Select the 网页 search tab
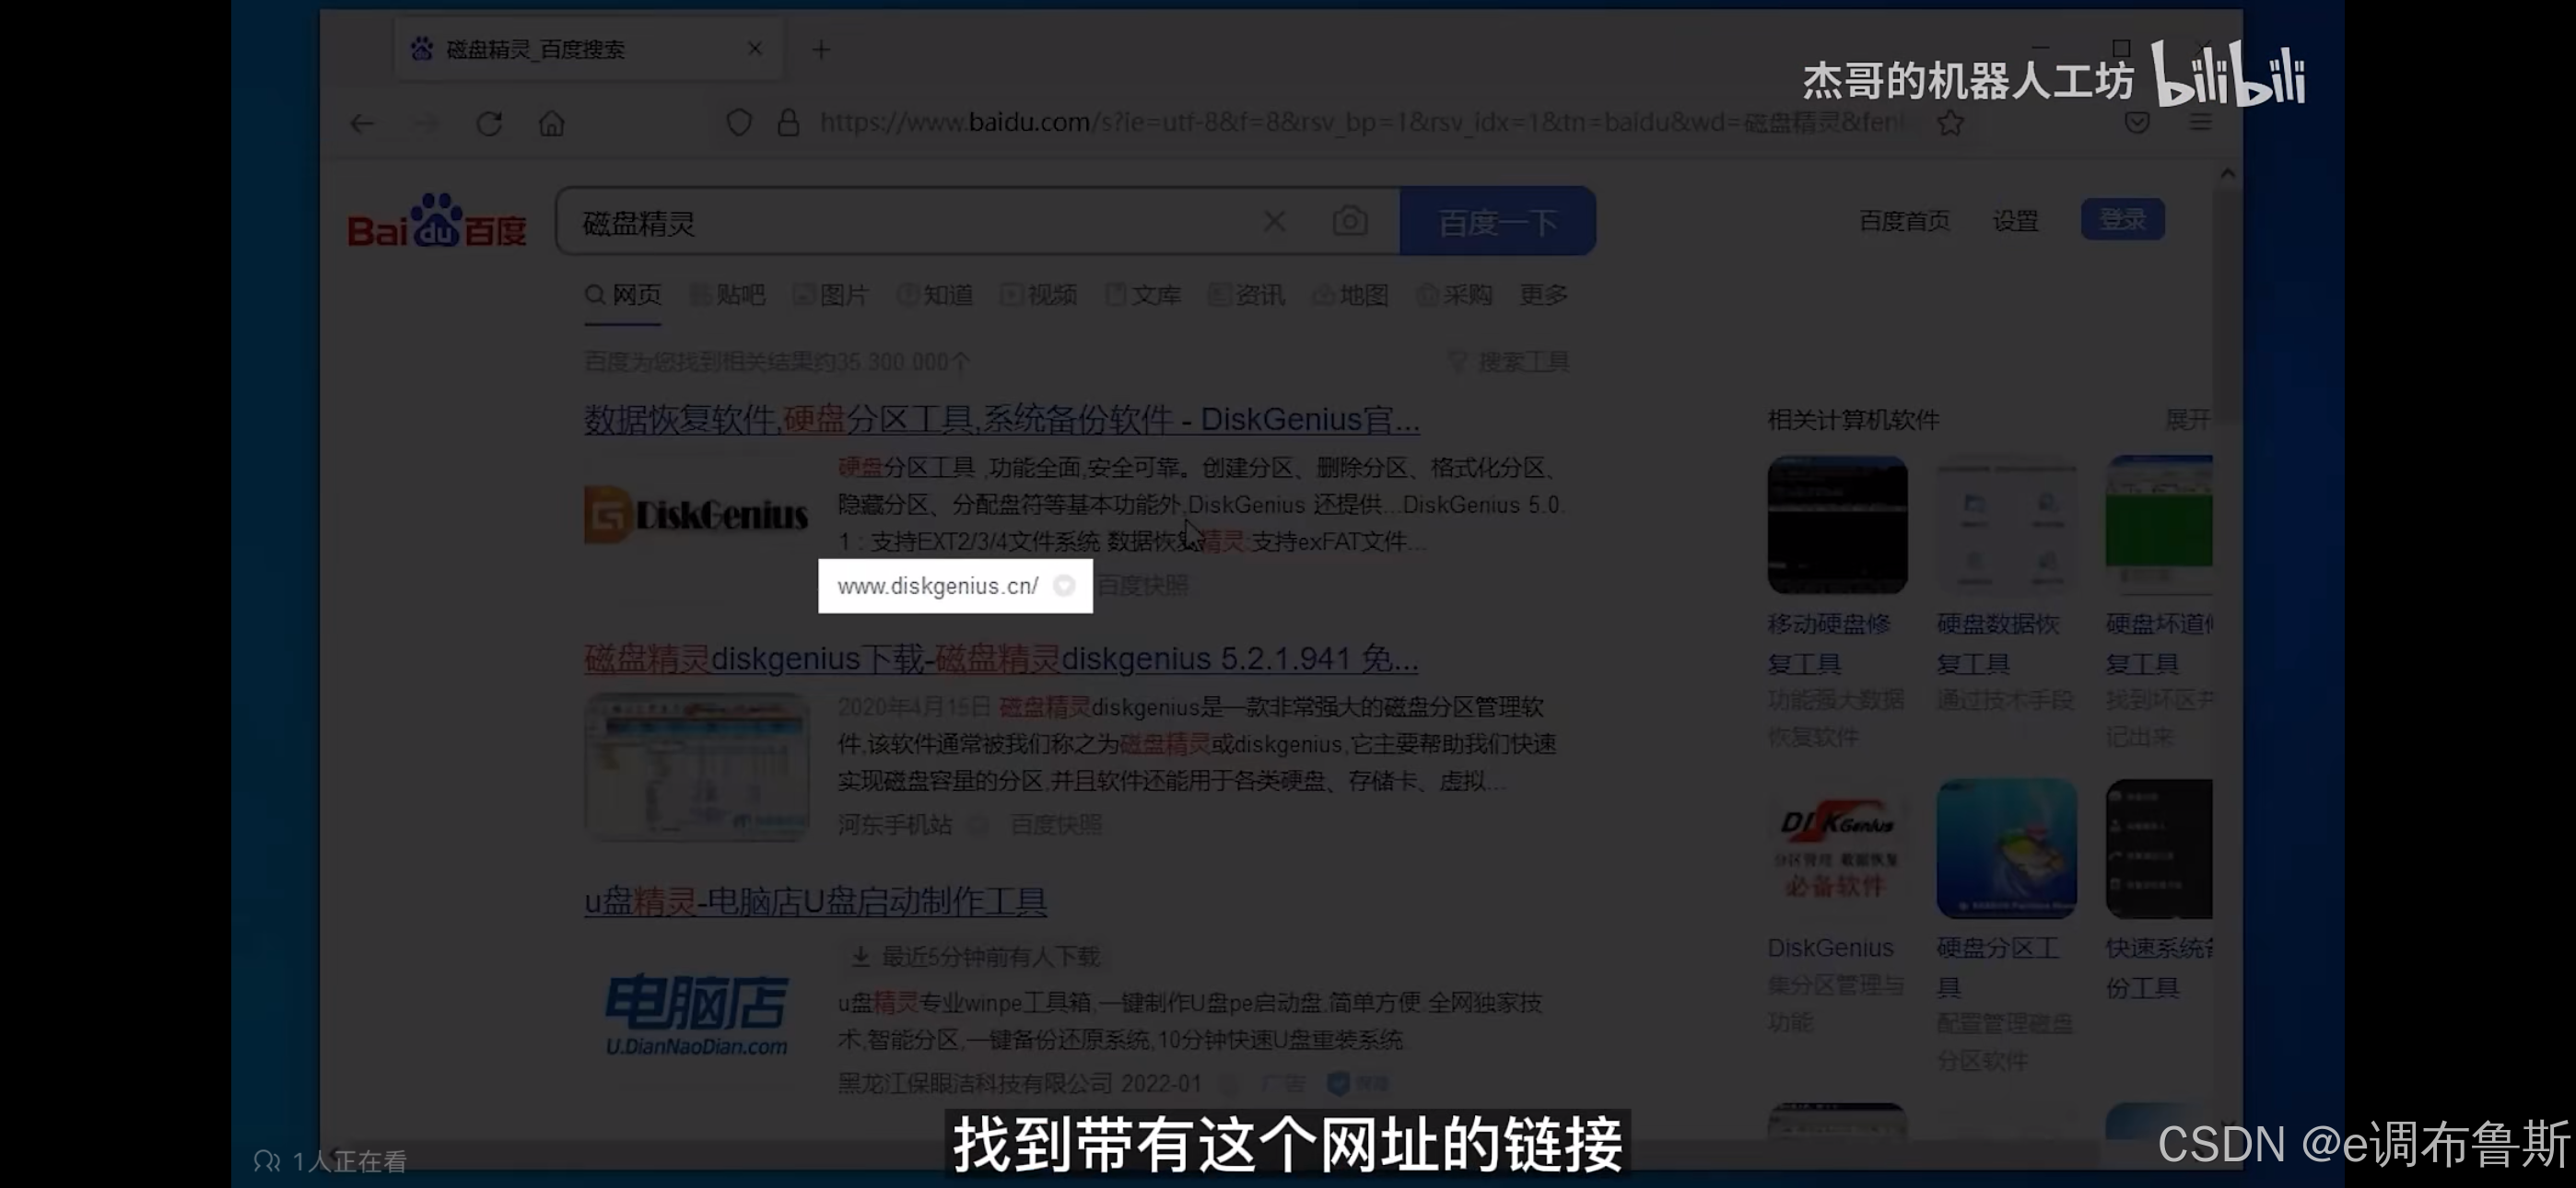 (x=623, y=294)
